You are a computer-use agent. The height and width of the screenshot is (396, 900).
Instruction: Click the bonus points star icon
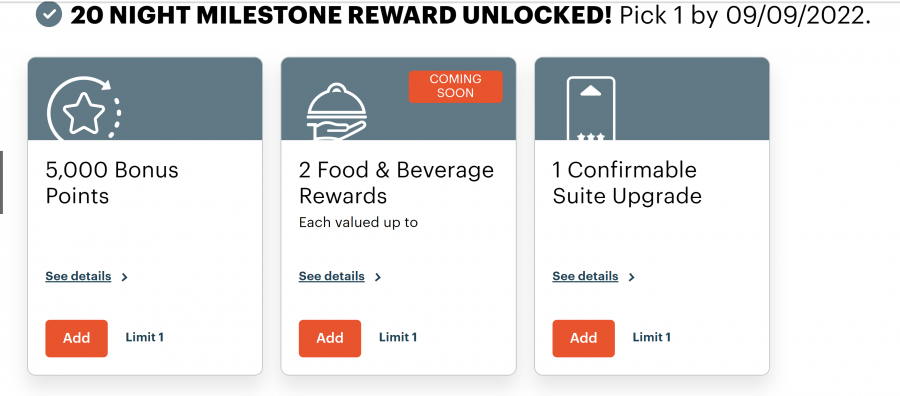coord(84,109)
